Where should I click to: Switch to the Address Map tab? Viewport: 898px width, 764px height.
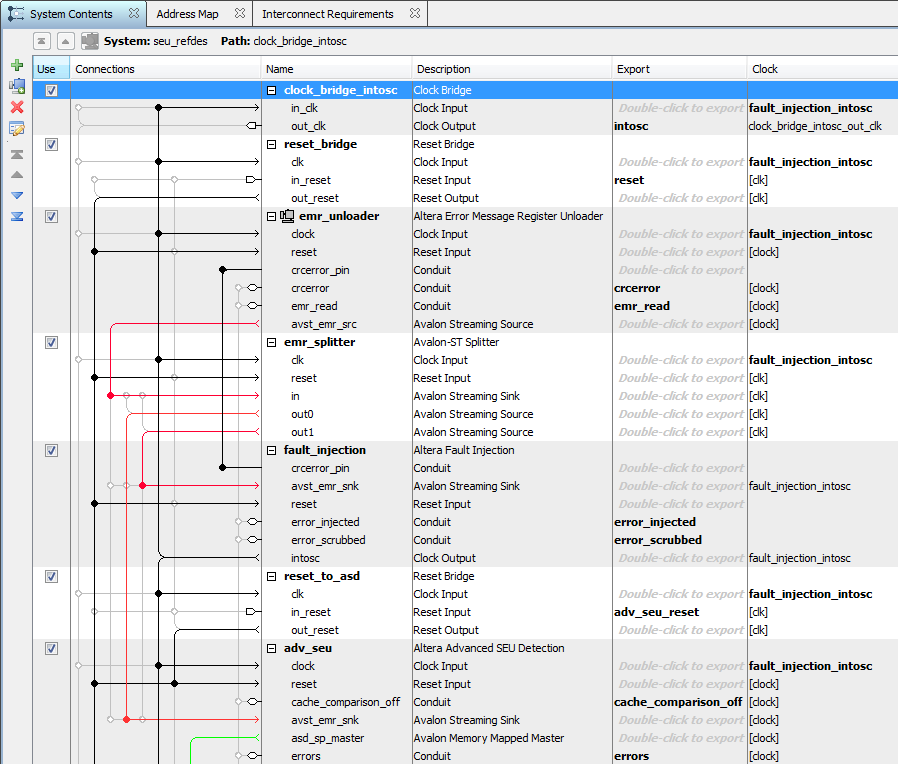187,14
